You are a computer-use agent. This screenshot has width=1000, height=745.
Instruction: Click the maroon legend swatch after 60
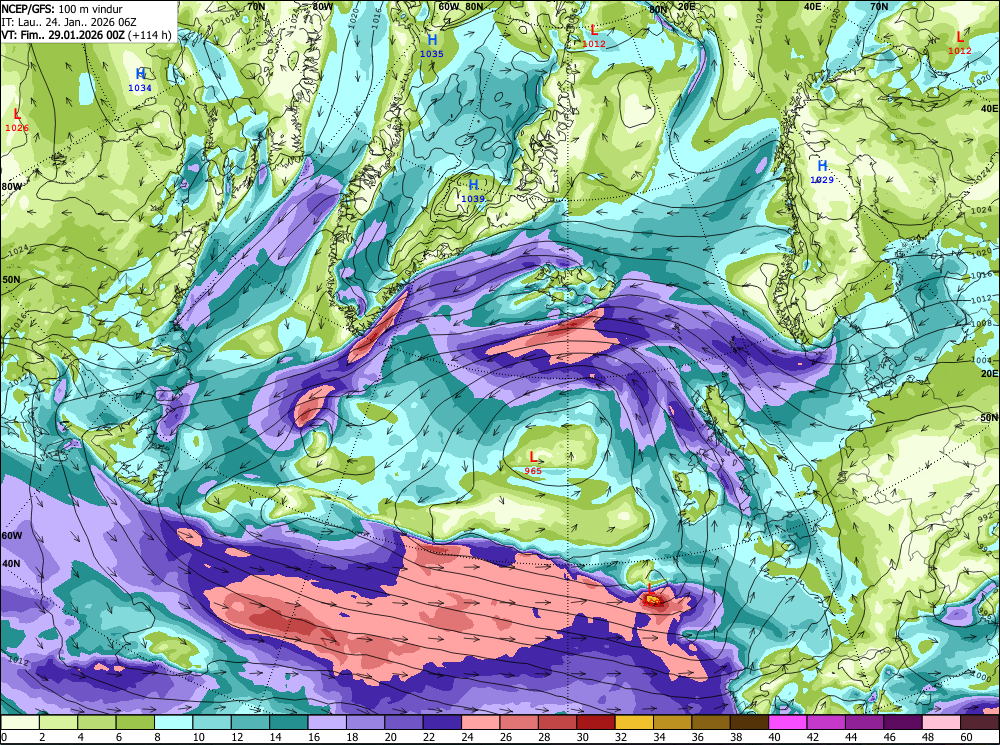pos(980,722)
